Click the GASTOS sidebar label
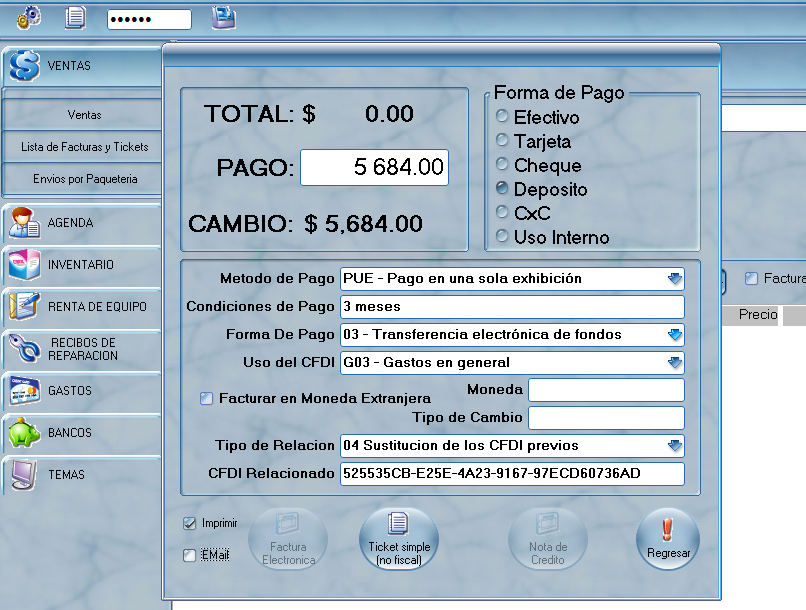The width and height of the screenshot is (806, 610). (x=70, y=391)
